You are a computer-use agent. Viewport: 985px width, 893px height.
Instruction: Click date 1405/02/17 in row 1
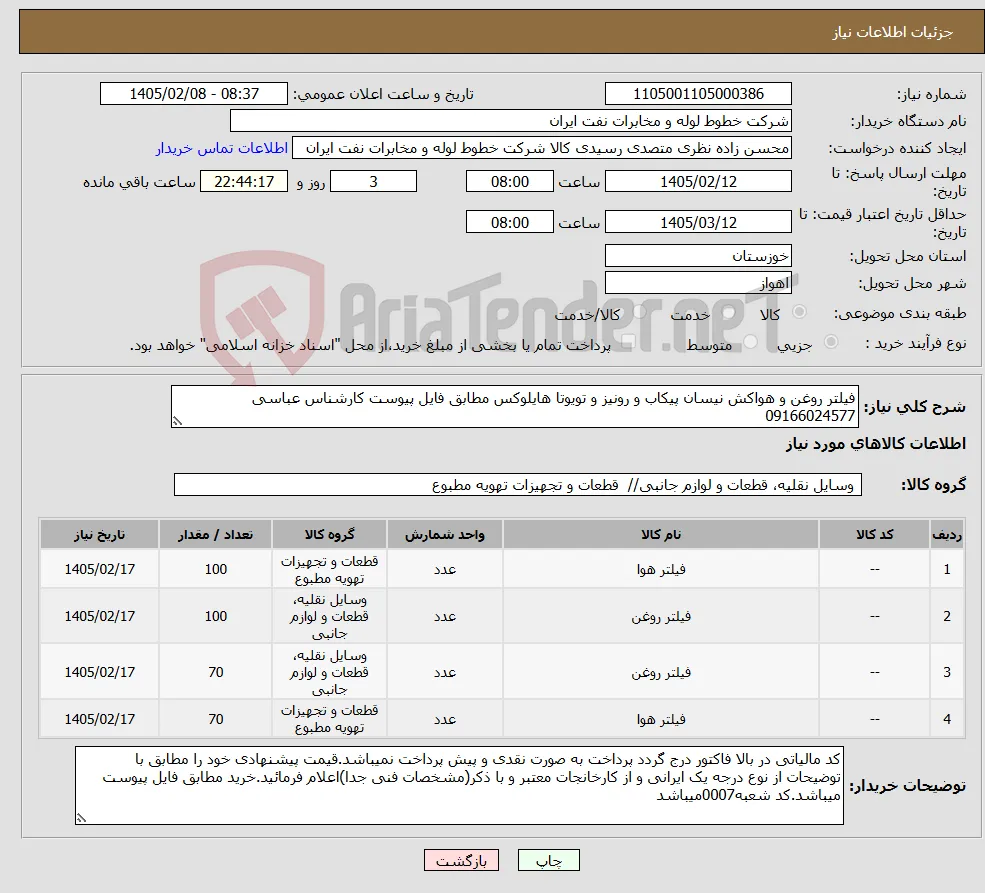[x=99, y=570]
